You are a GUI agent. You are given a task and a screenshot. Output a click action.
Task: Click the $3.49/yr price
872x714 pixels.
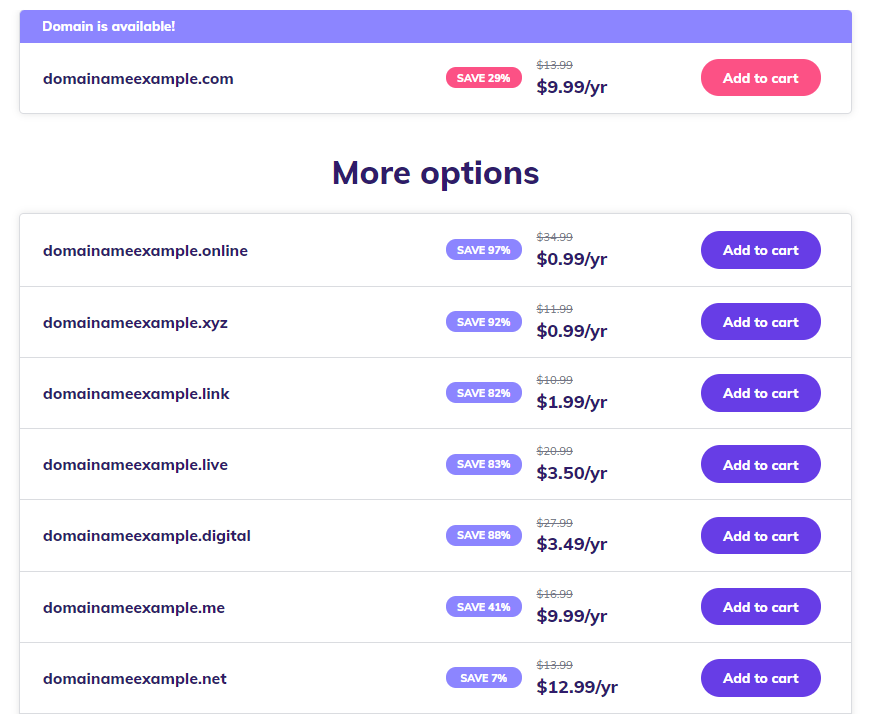click(x=571, y=544)
